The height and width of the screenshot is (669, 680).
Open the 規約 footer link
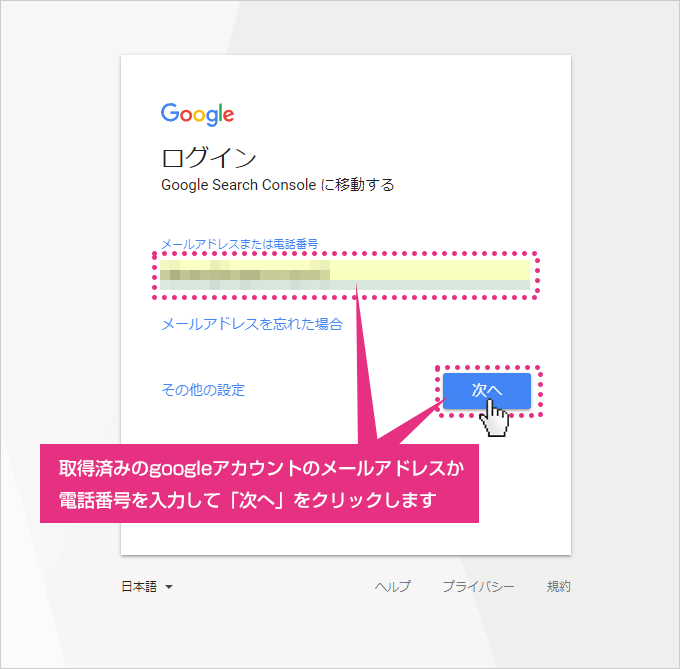[559, 587]
